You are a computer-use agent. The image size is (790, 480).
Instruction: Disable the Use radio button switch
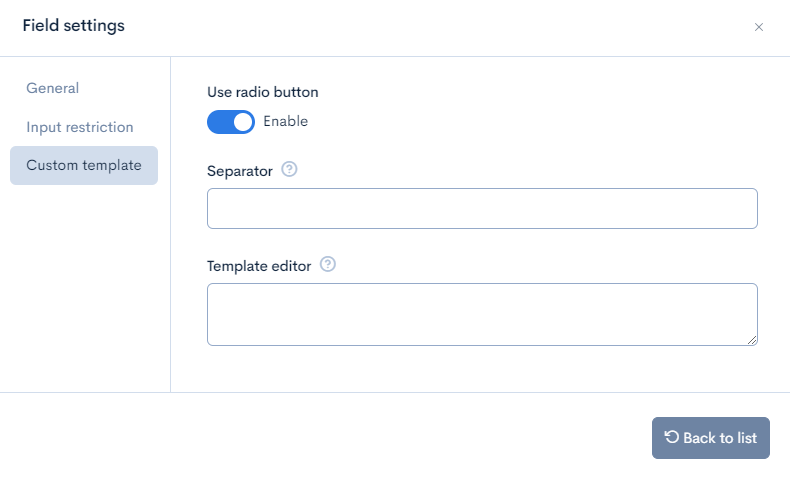click(x=231, y=122)
